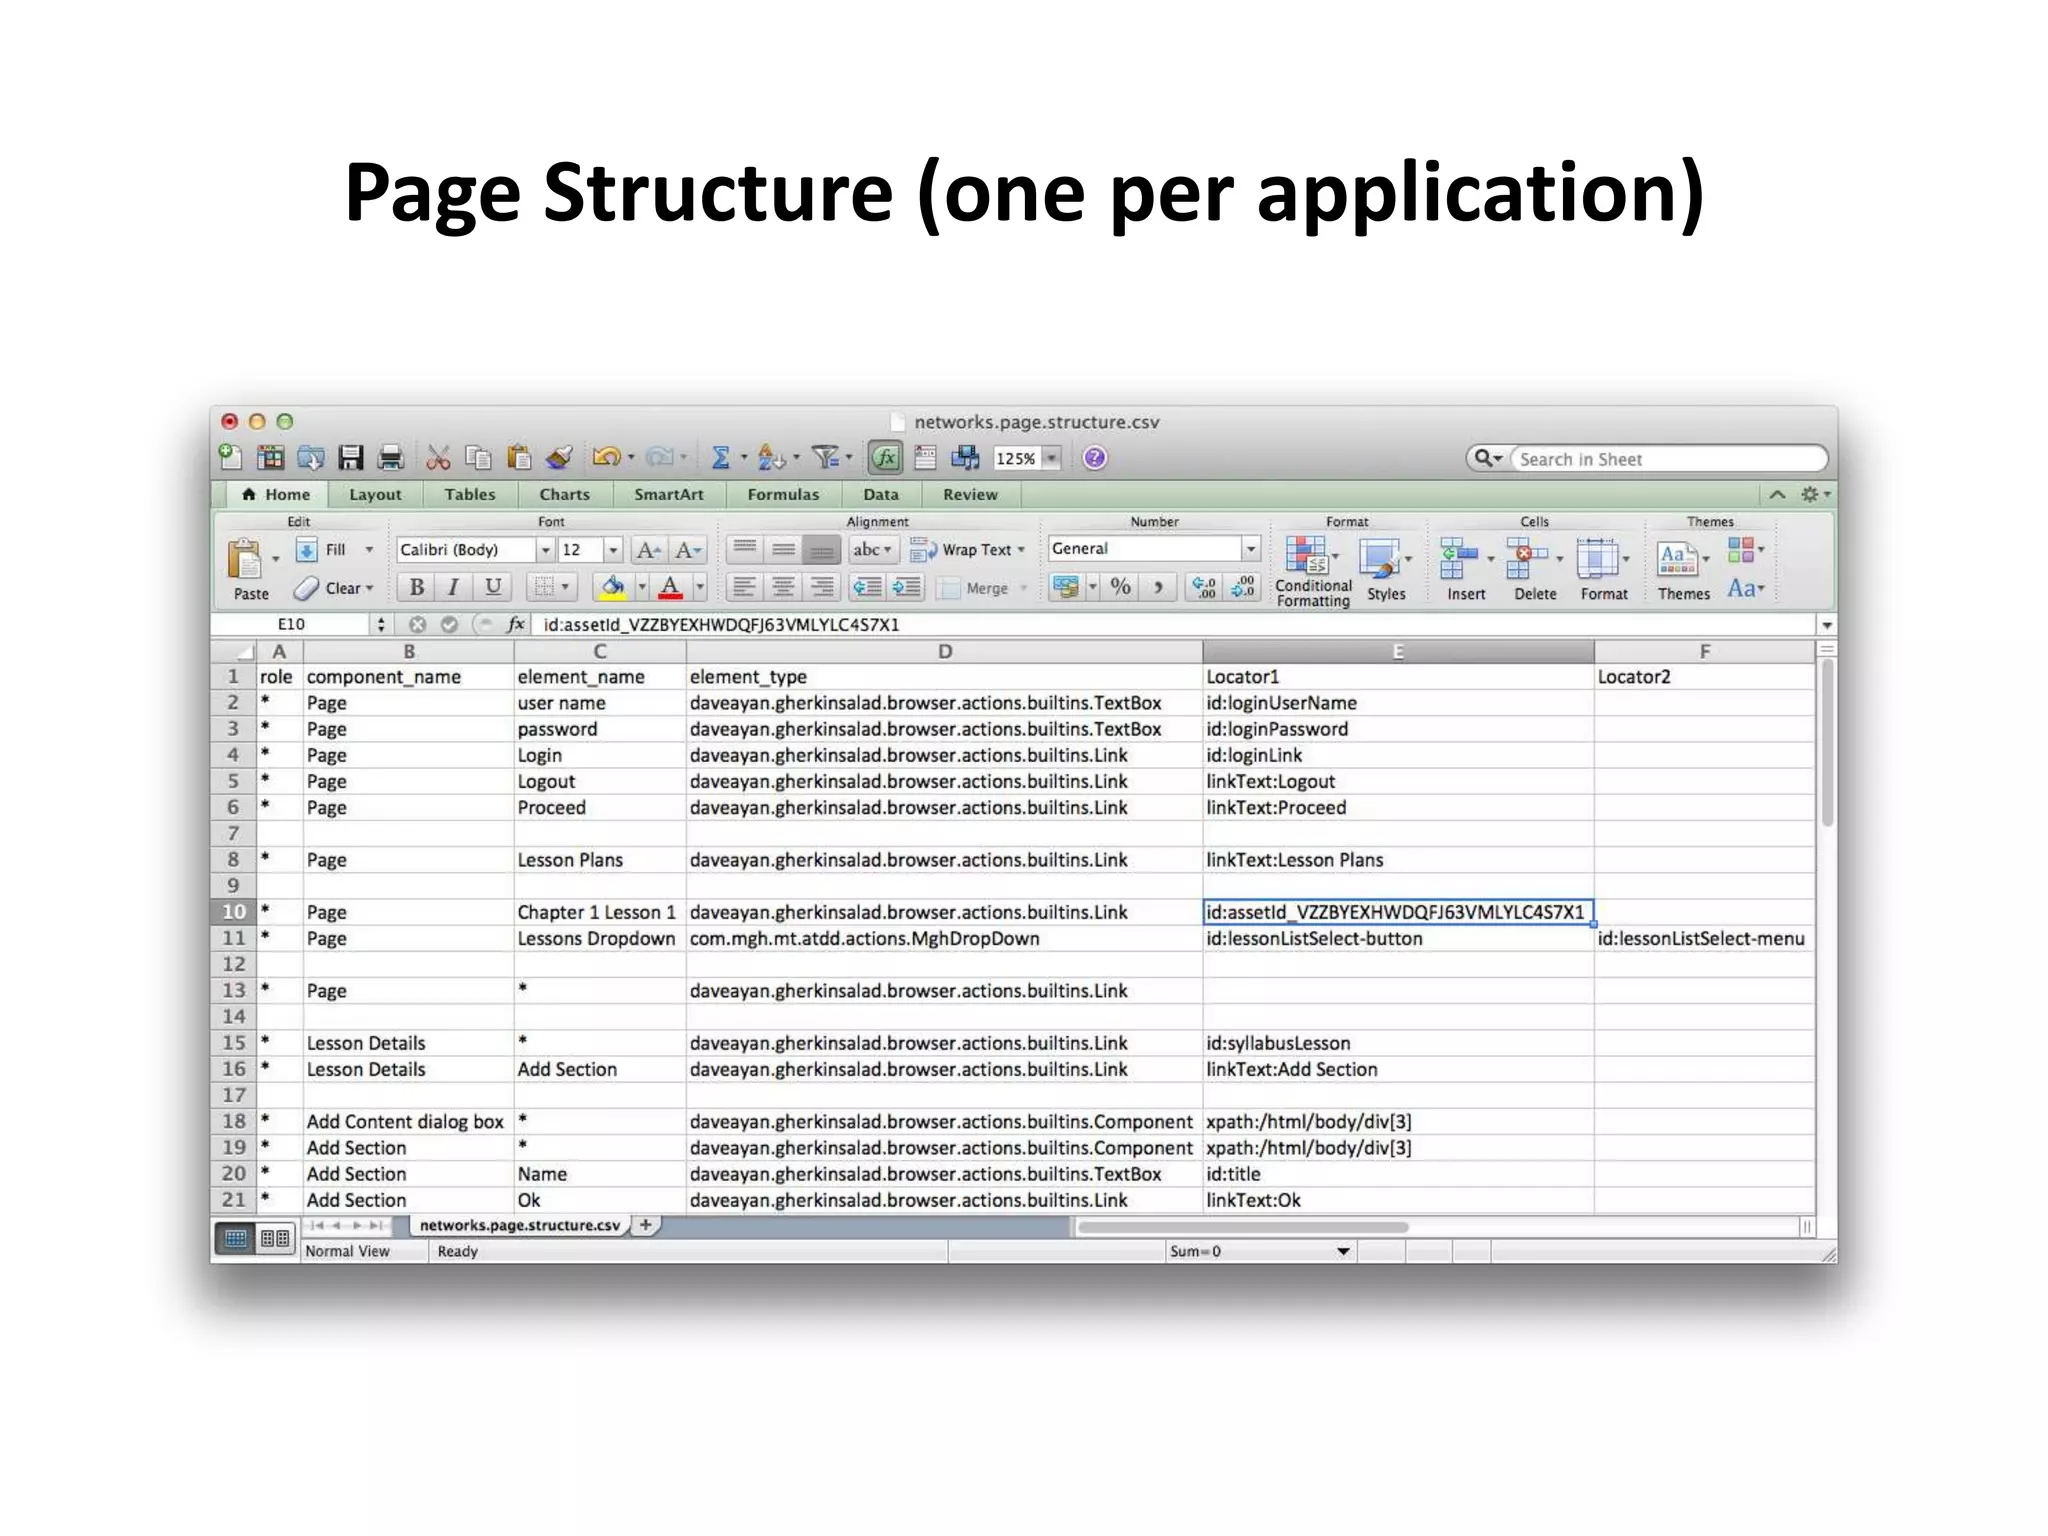Screen dimensions: 2048x1536
Task: Align text right in cell
Action: (x=821, y=587)
